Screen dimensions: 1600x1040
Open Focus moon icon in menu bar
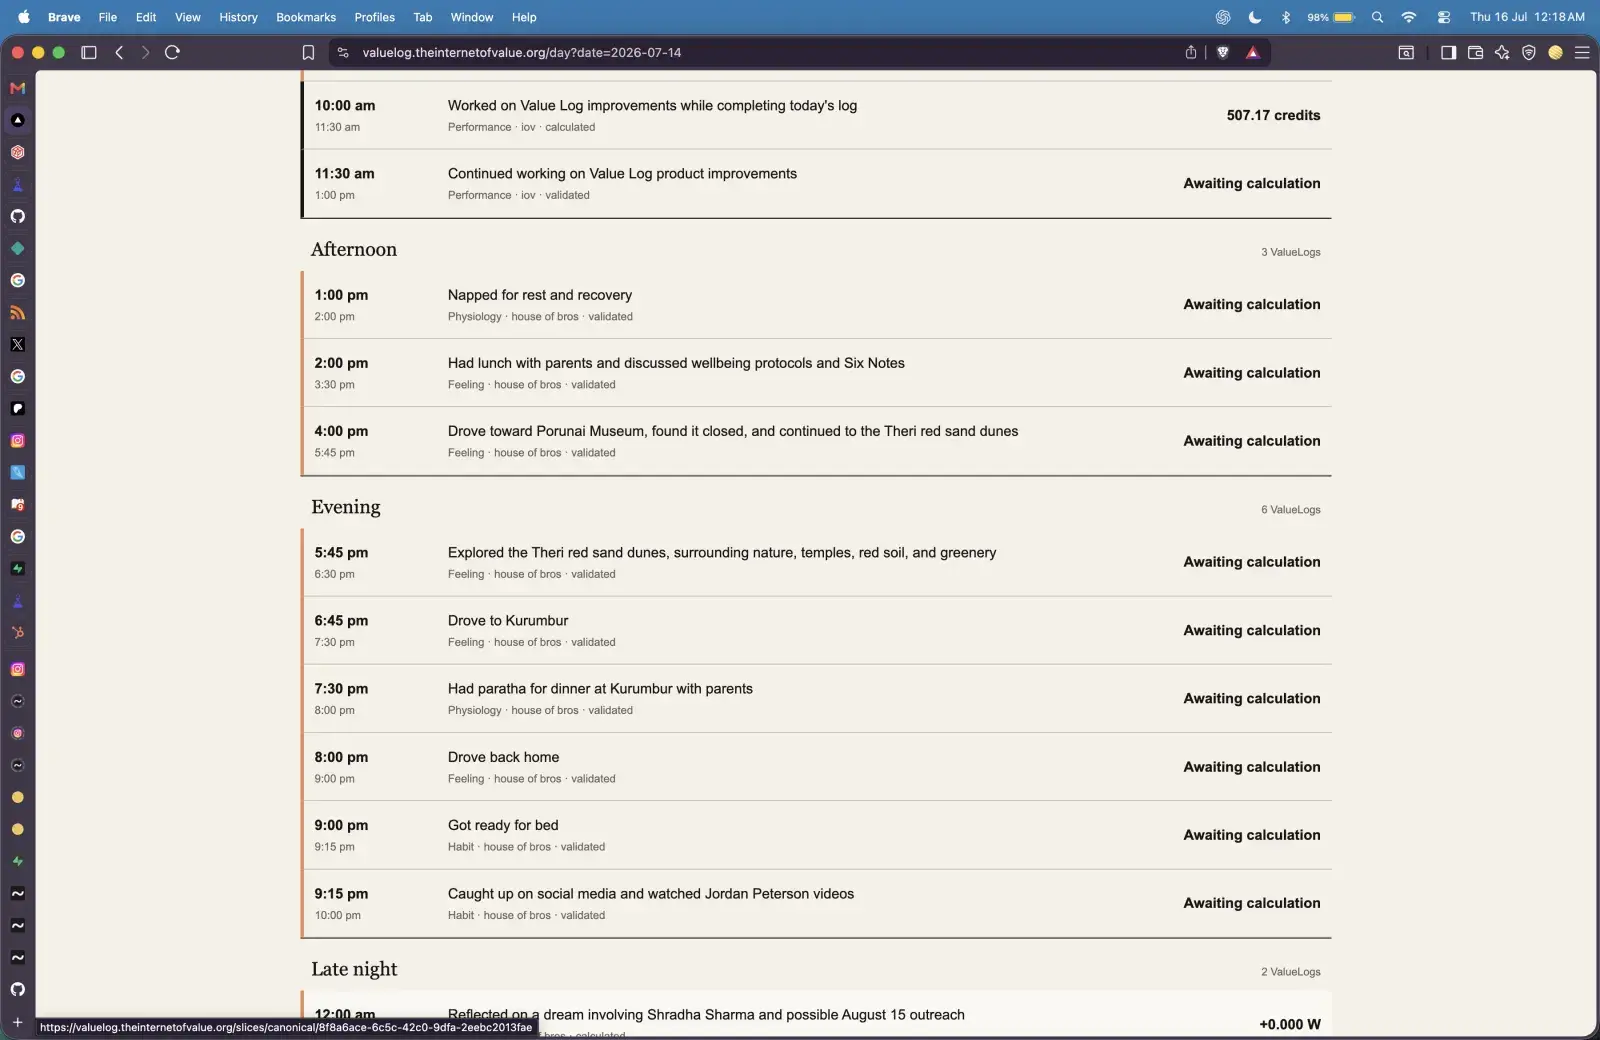click(1254, 17)
